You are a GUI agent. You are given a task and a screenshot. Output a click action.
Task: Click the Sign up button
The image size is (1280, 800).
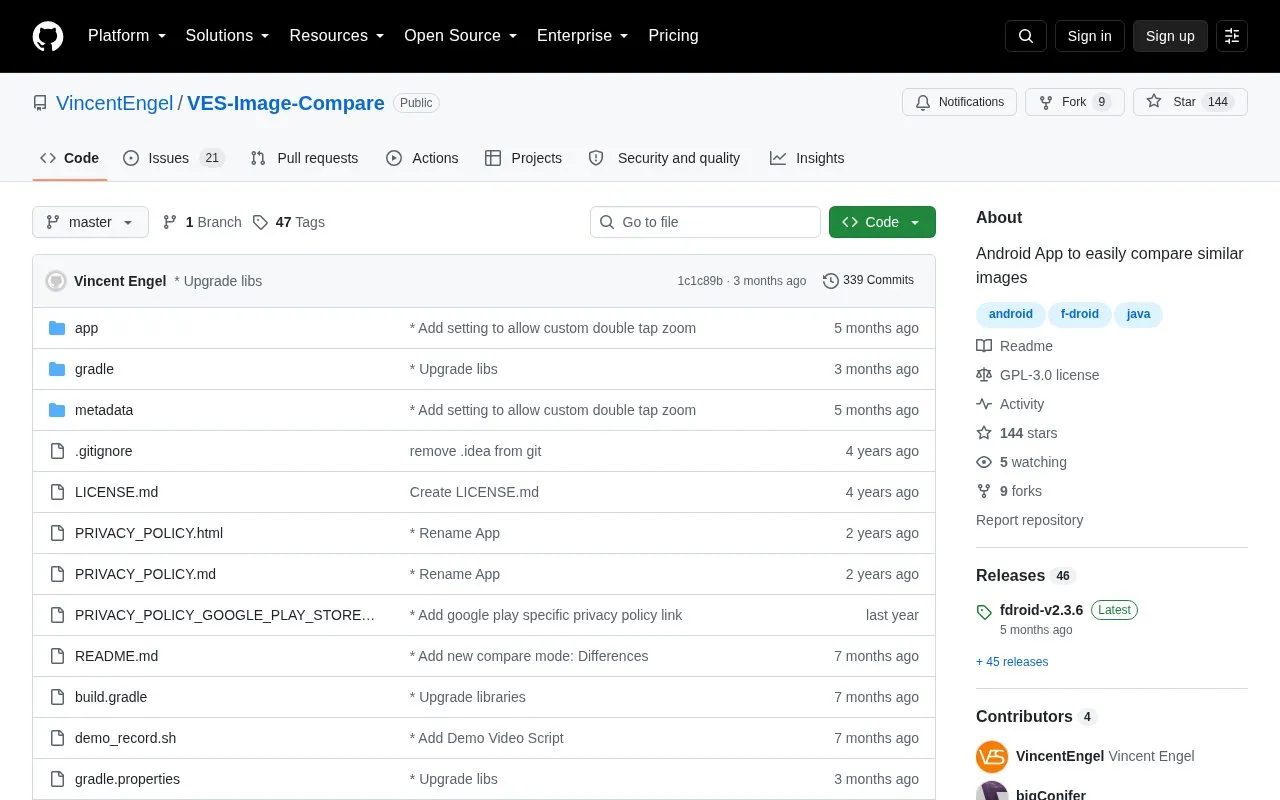(x=1170, y=36)
